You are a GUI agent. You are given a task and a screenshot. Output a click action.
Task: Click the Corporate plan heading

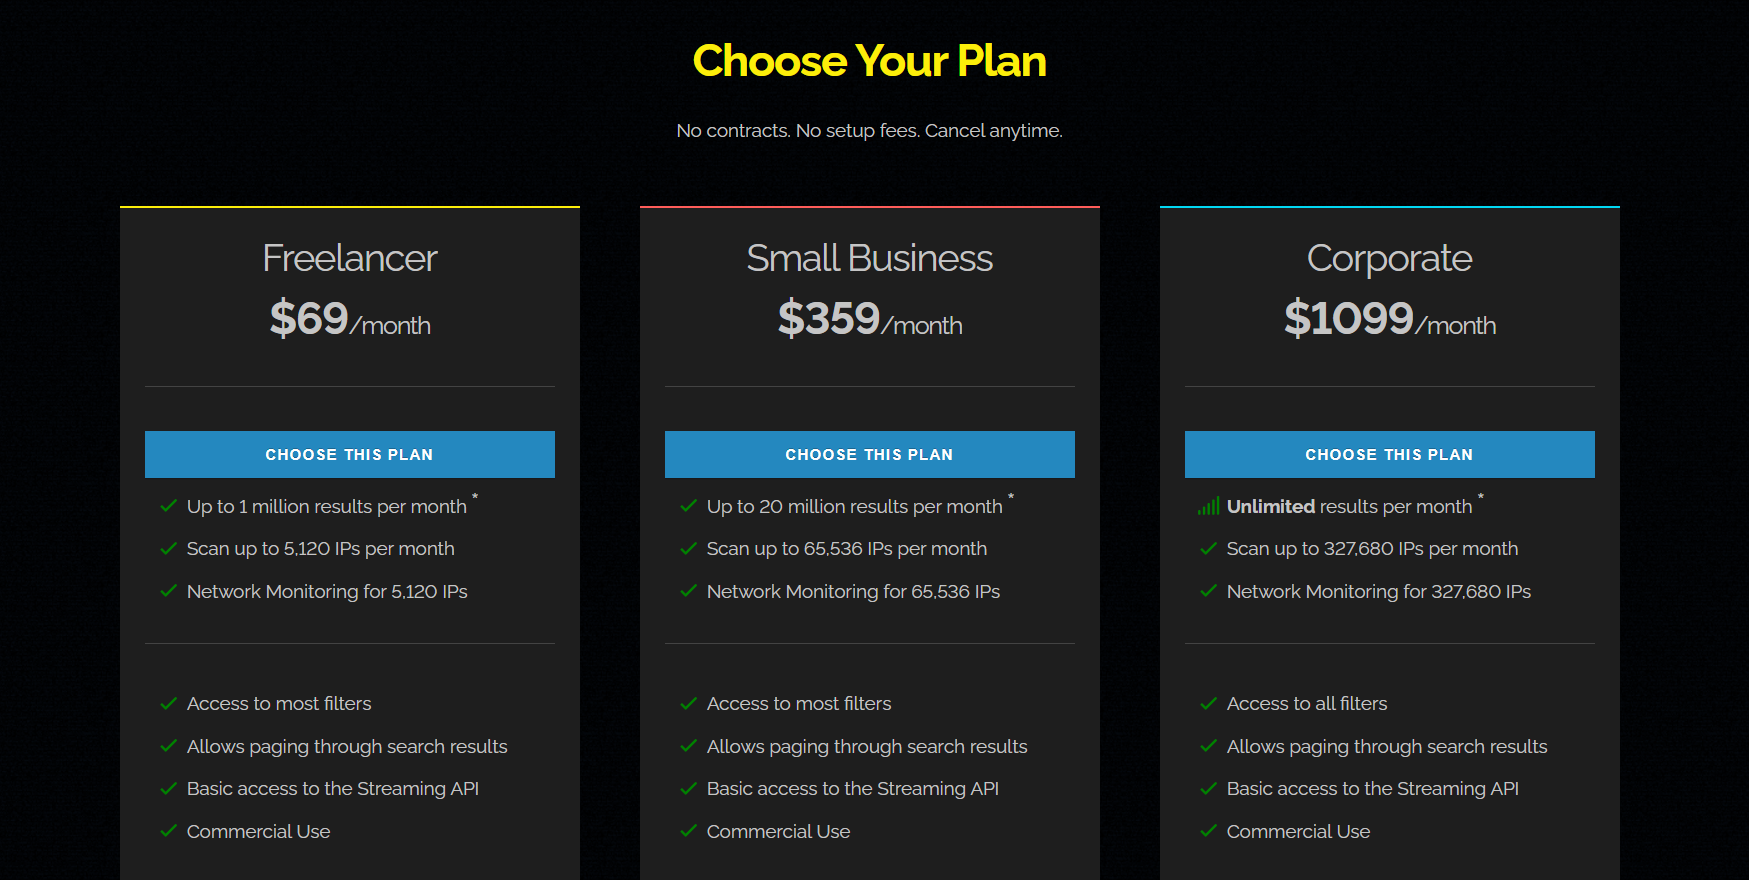[1389, 258]
